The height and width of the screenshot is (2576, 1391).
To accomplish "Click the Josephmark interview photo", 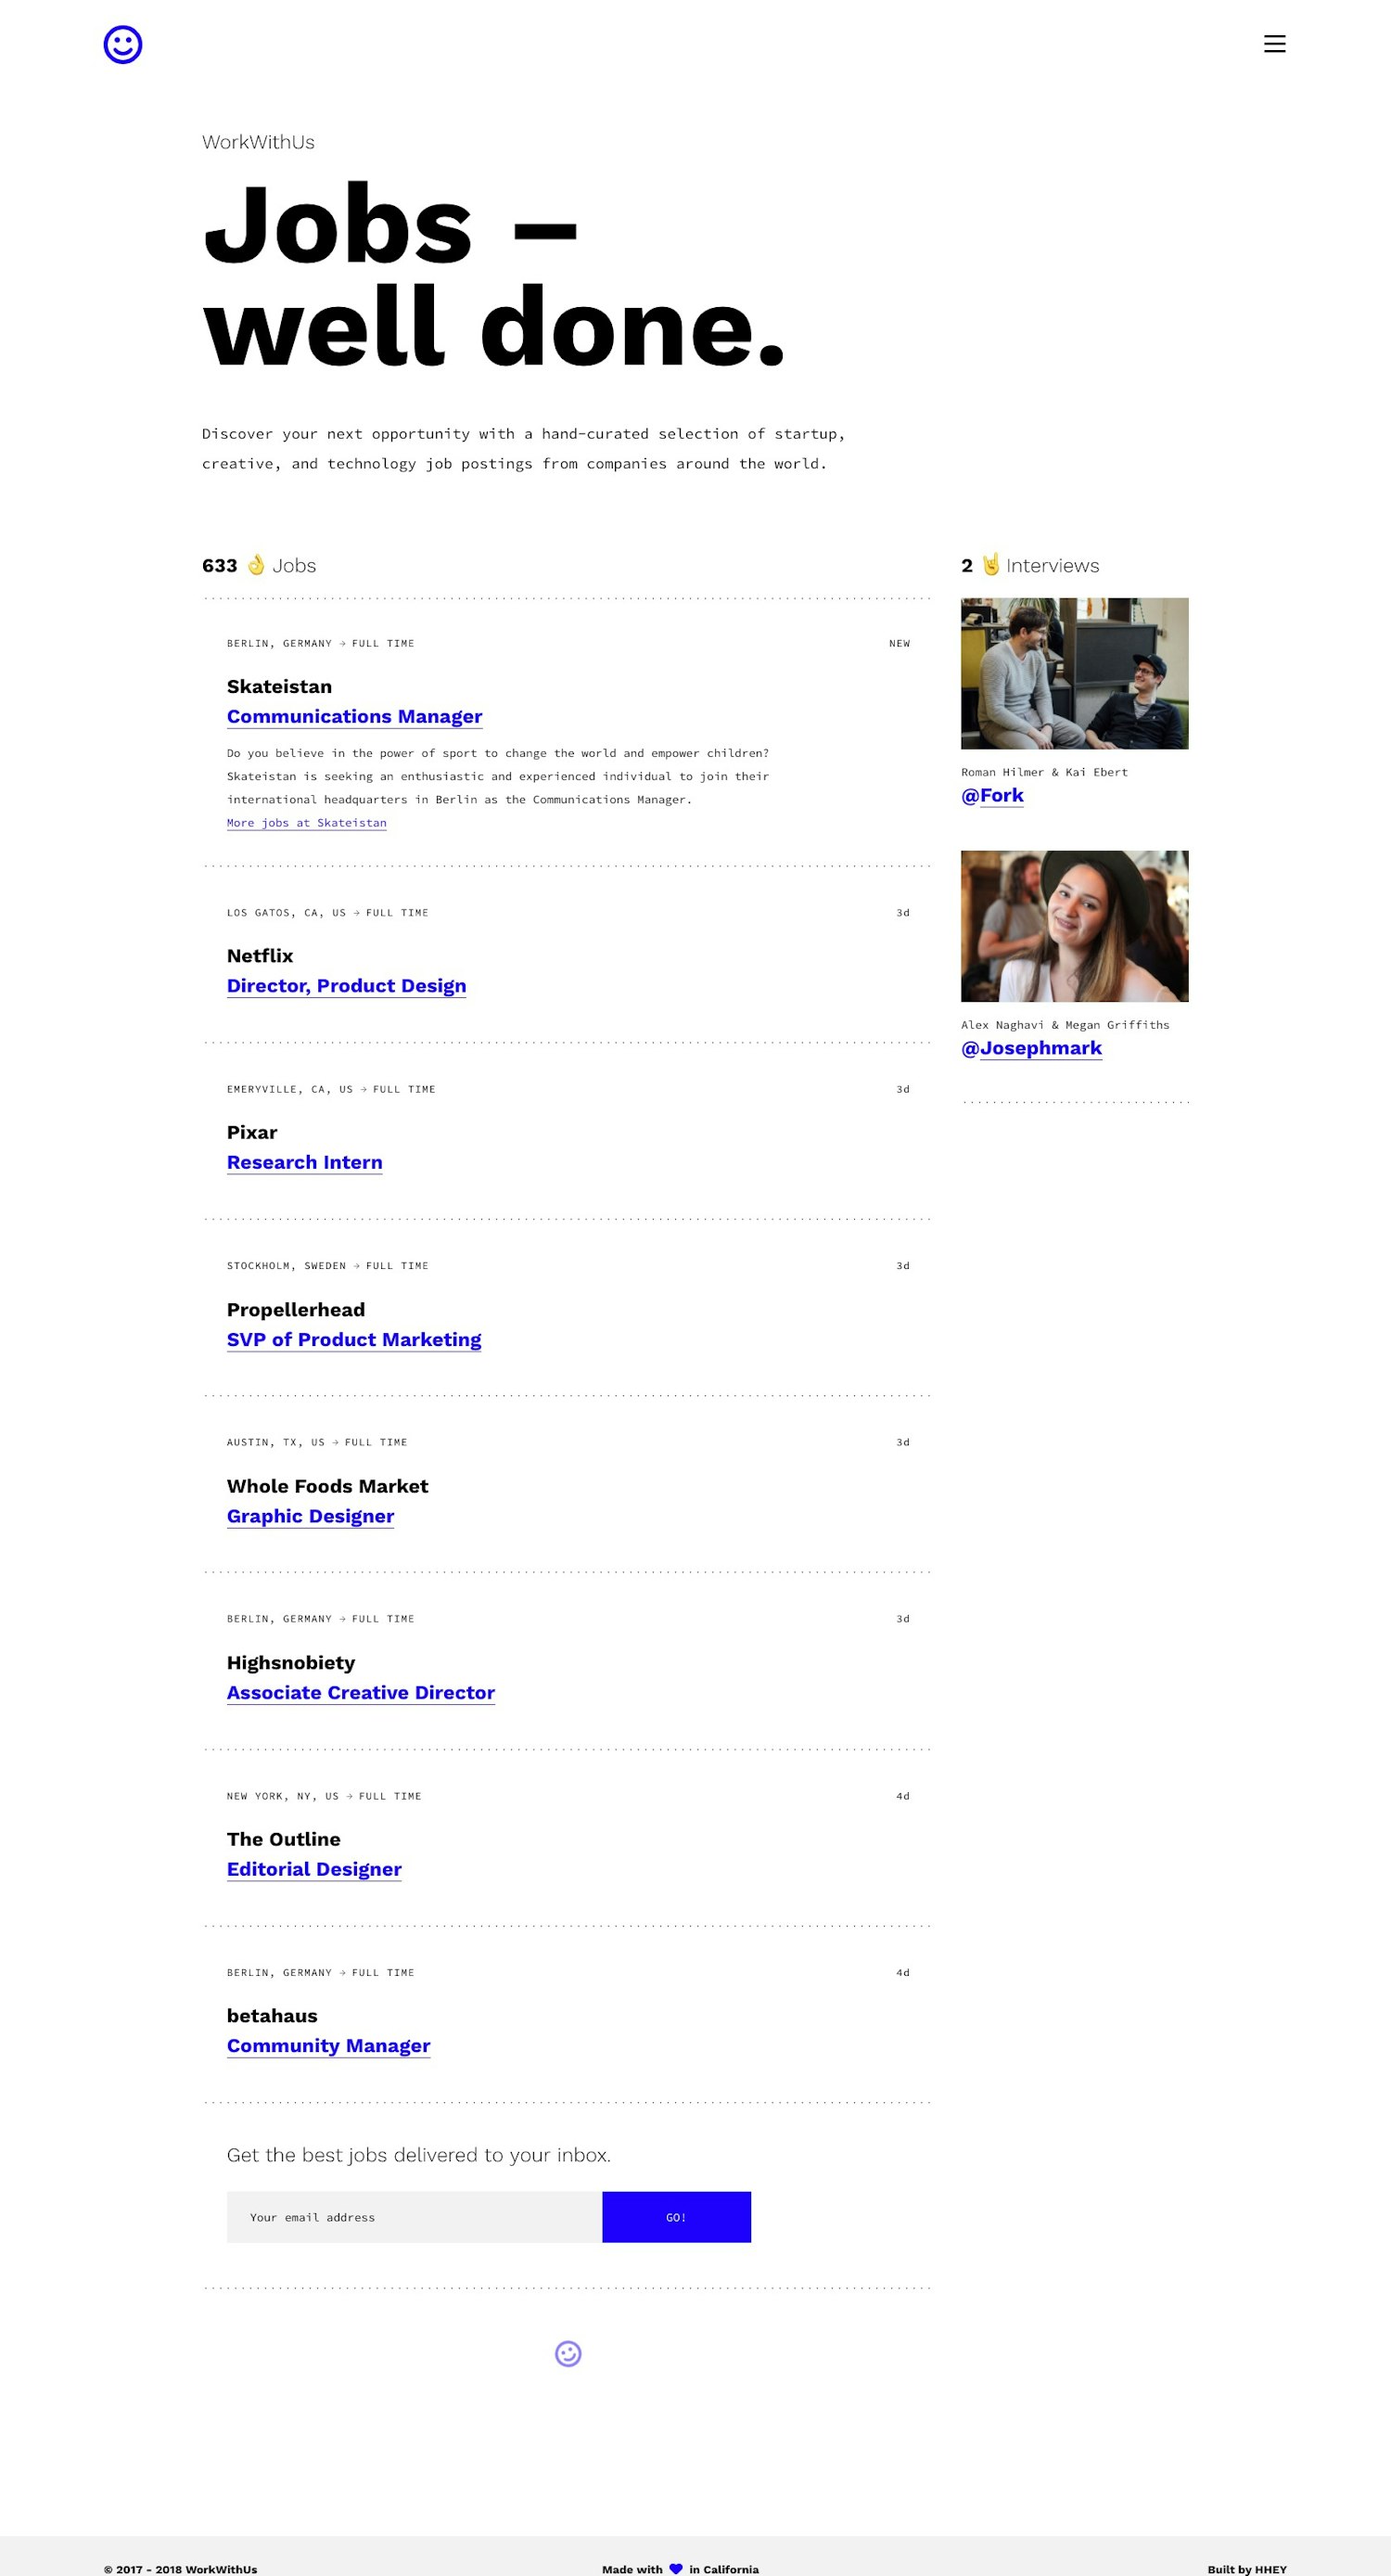I will tap(1074, 926).
